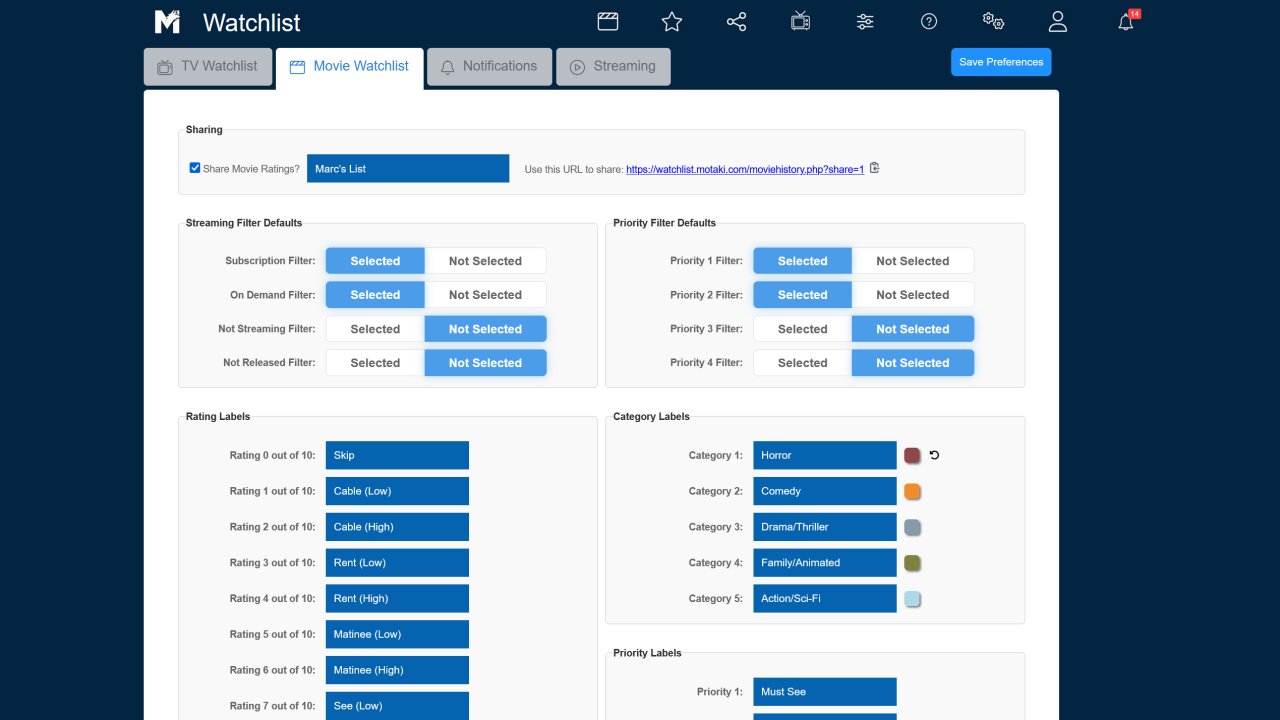Click the Save Preferences button

click(1001, 62)
